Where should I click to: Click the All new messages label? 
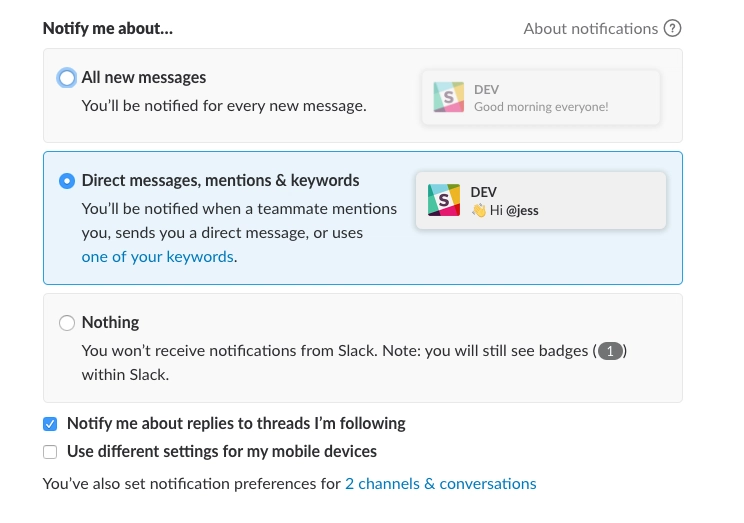(144, 77)
